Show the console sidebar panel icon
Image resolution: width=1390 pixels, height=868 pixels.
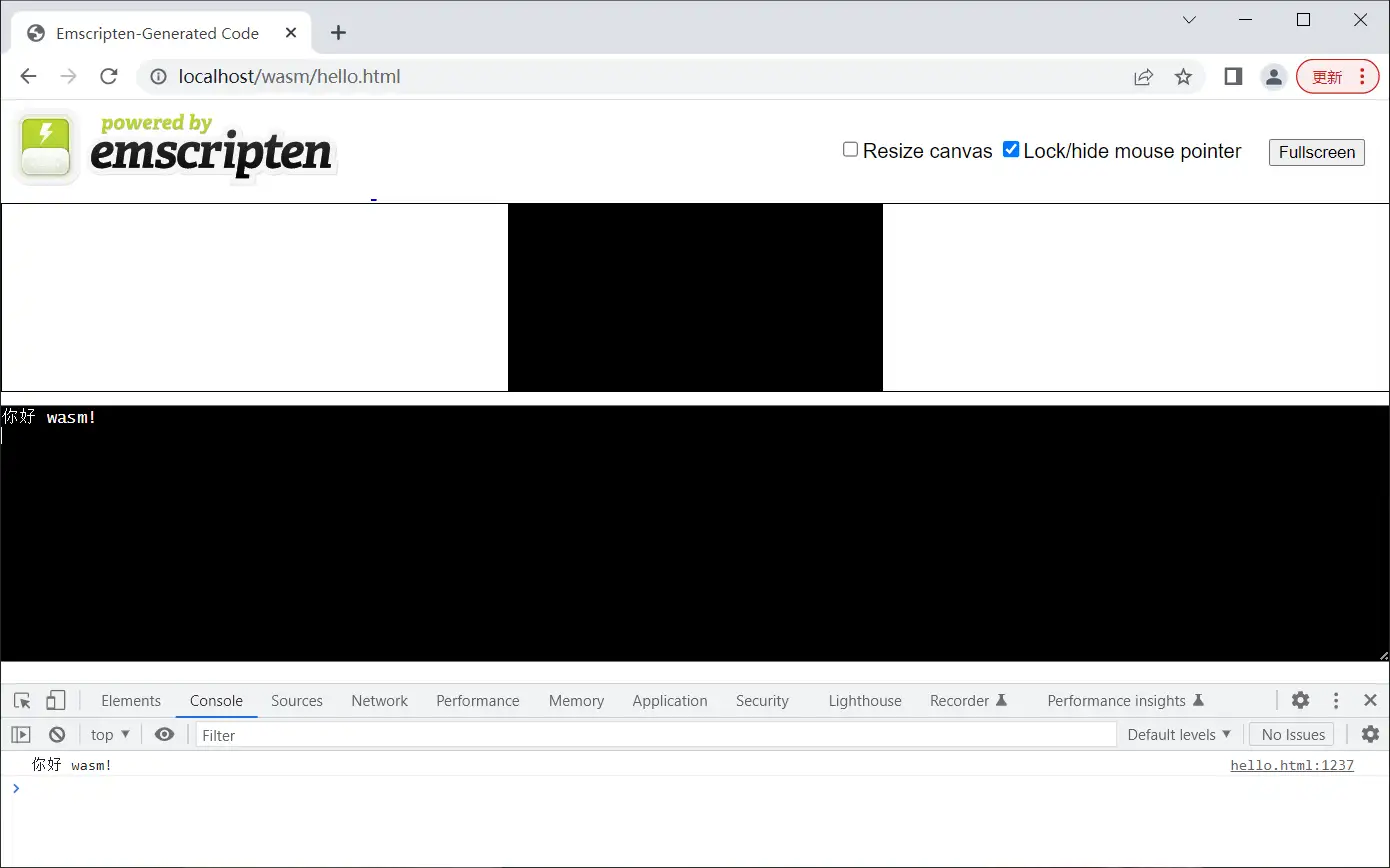click(21, 734)
